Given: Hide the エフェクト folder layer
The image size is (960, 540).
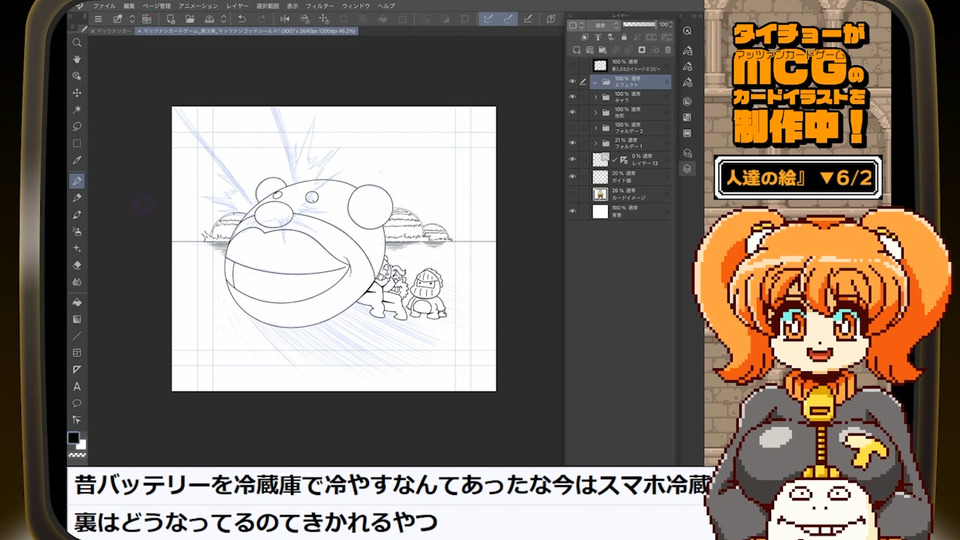Looking at the screenshot, I should (572, 82).
